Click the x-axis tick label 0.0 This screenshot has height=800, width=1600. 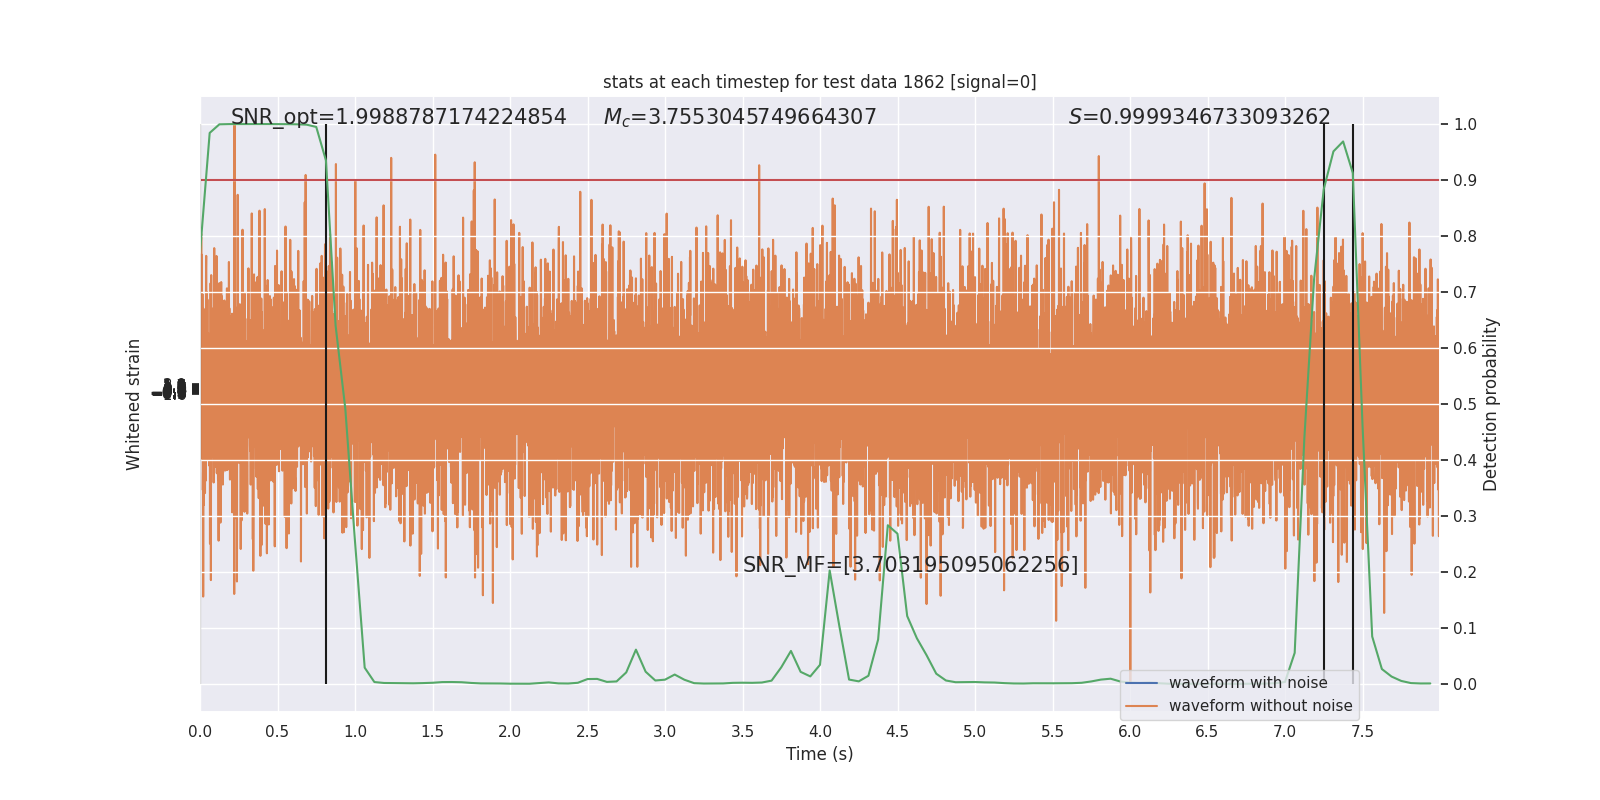pyautogui.click(x=200, y=731)
